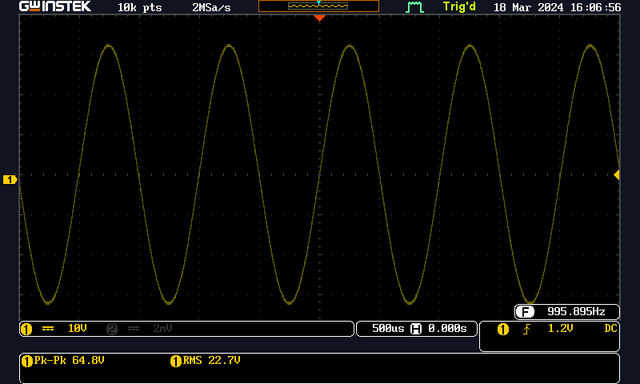640x384 pixels.
Task: Click the orange trigger position marker
Action: click(319, 18)
